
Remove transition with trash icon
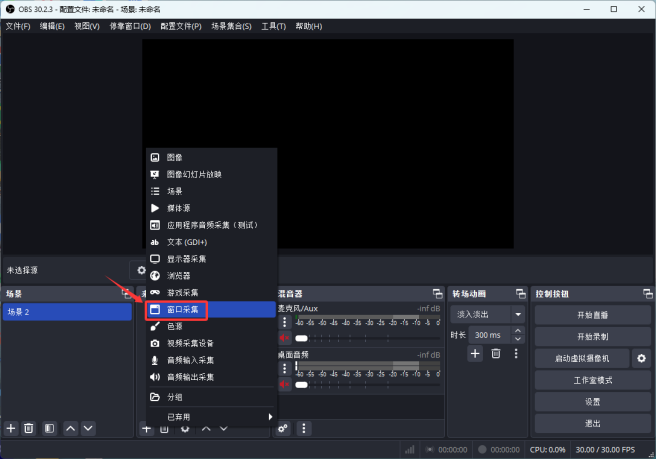tap(496, 354)
